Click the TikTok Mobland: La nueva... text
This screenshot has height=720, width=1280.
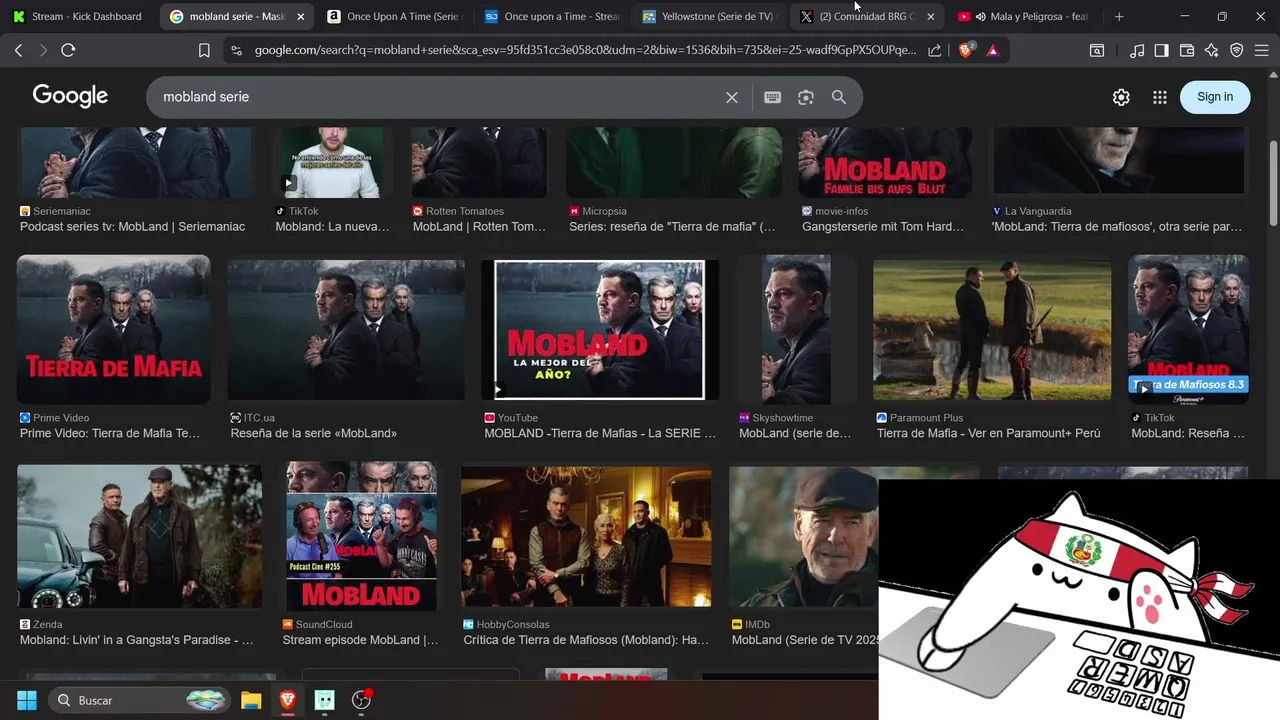point(332,227)
